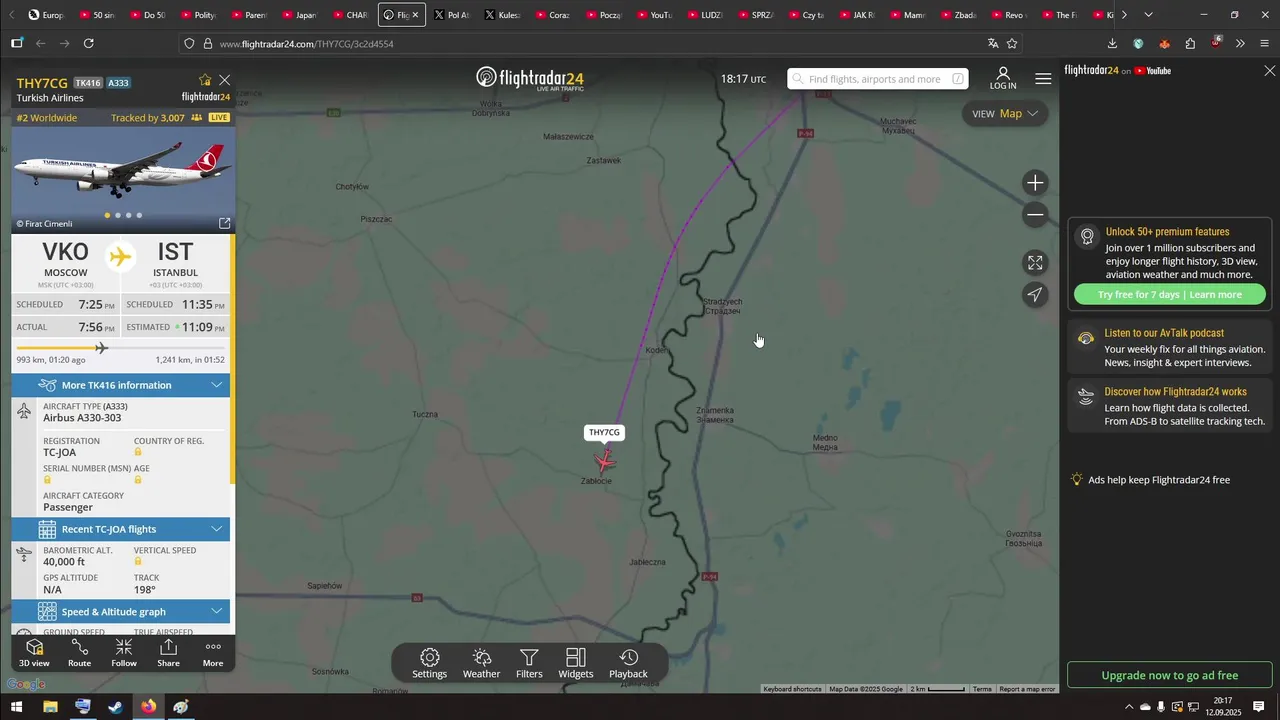
Task: Open the browser translate page icon
Action: click(x=993, y=44)
